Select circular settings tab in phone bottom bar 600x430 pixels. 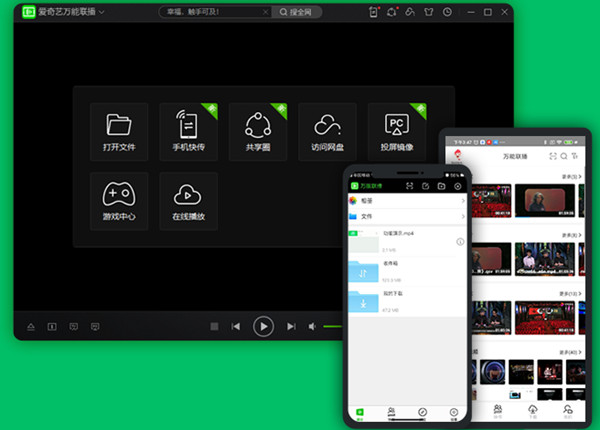(x=454, y=413)
